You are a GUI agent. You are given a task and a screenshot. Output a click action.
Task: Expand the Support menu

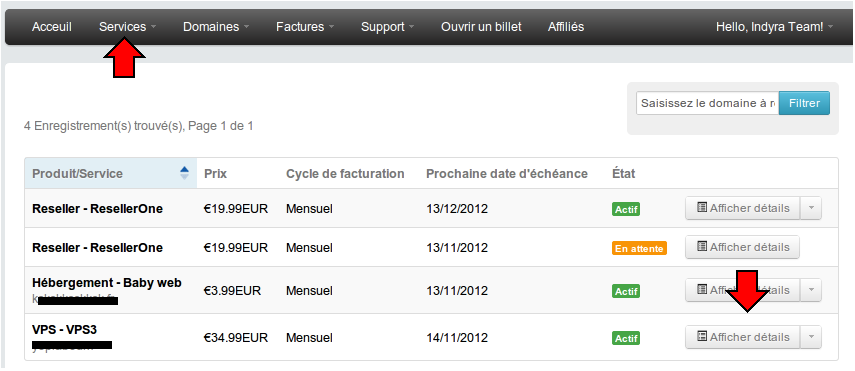[387, 27]
